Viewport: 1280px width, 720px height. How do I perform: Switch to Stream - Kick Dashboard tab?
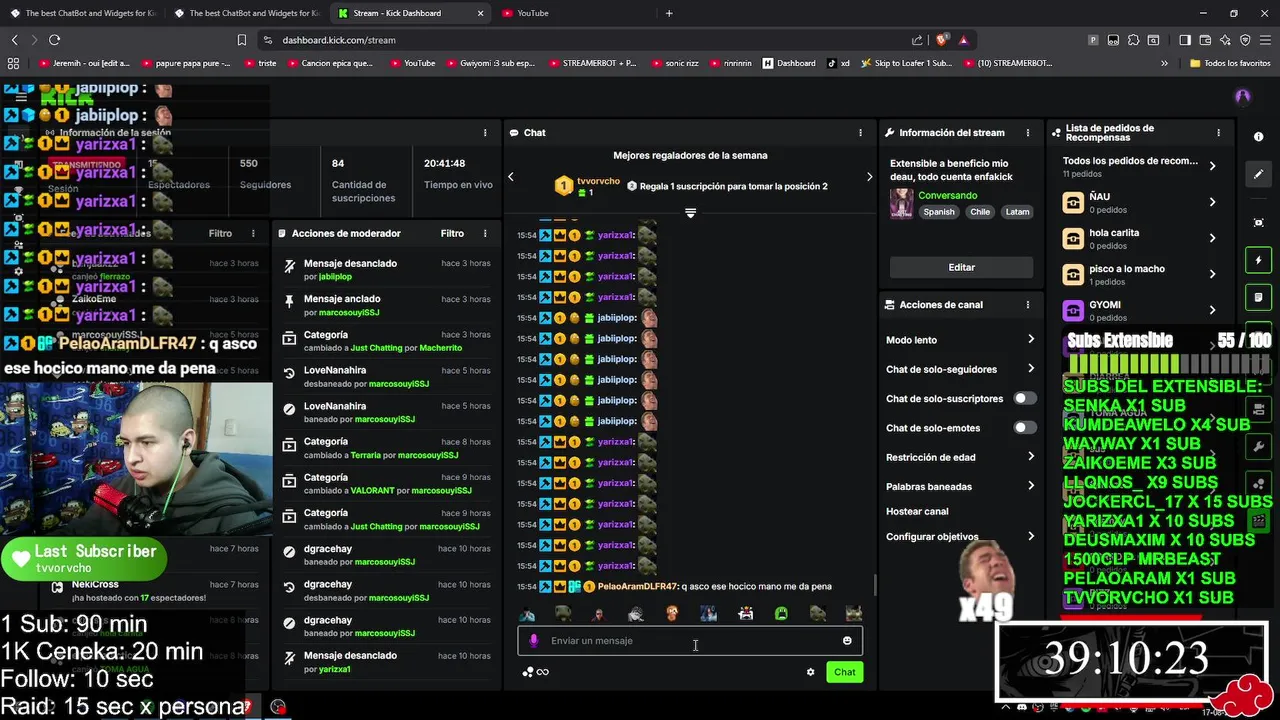pos(409,13)
